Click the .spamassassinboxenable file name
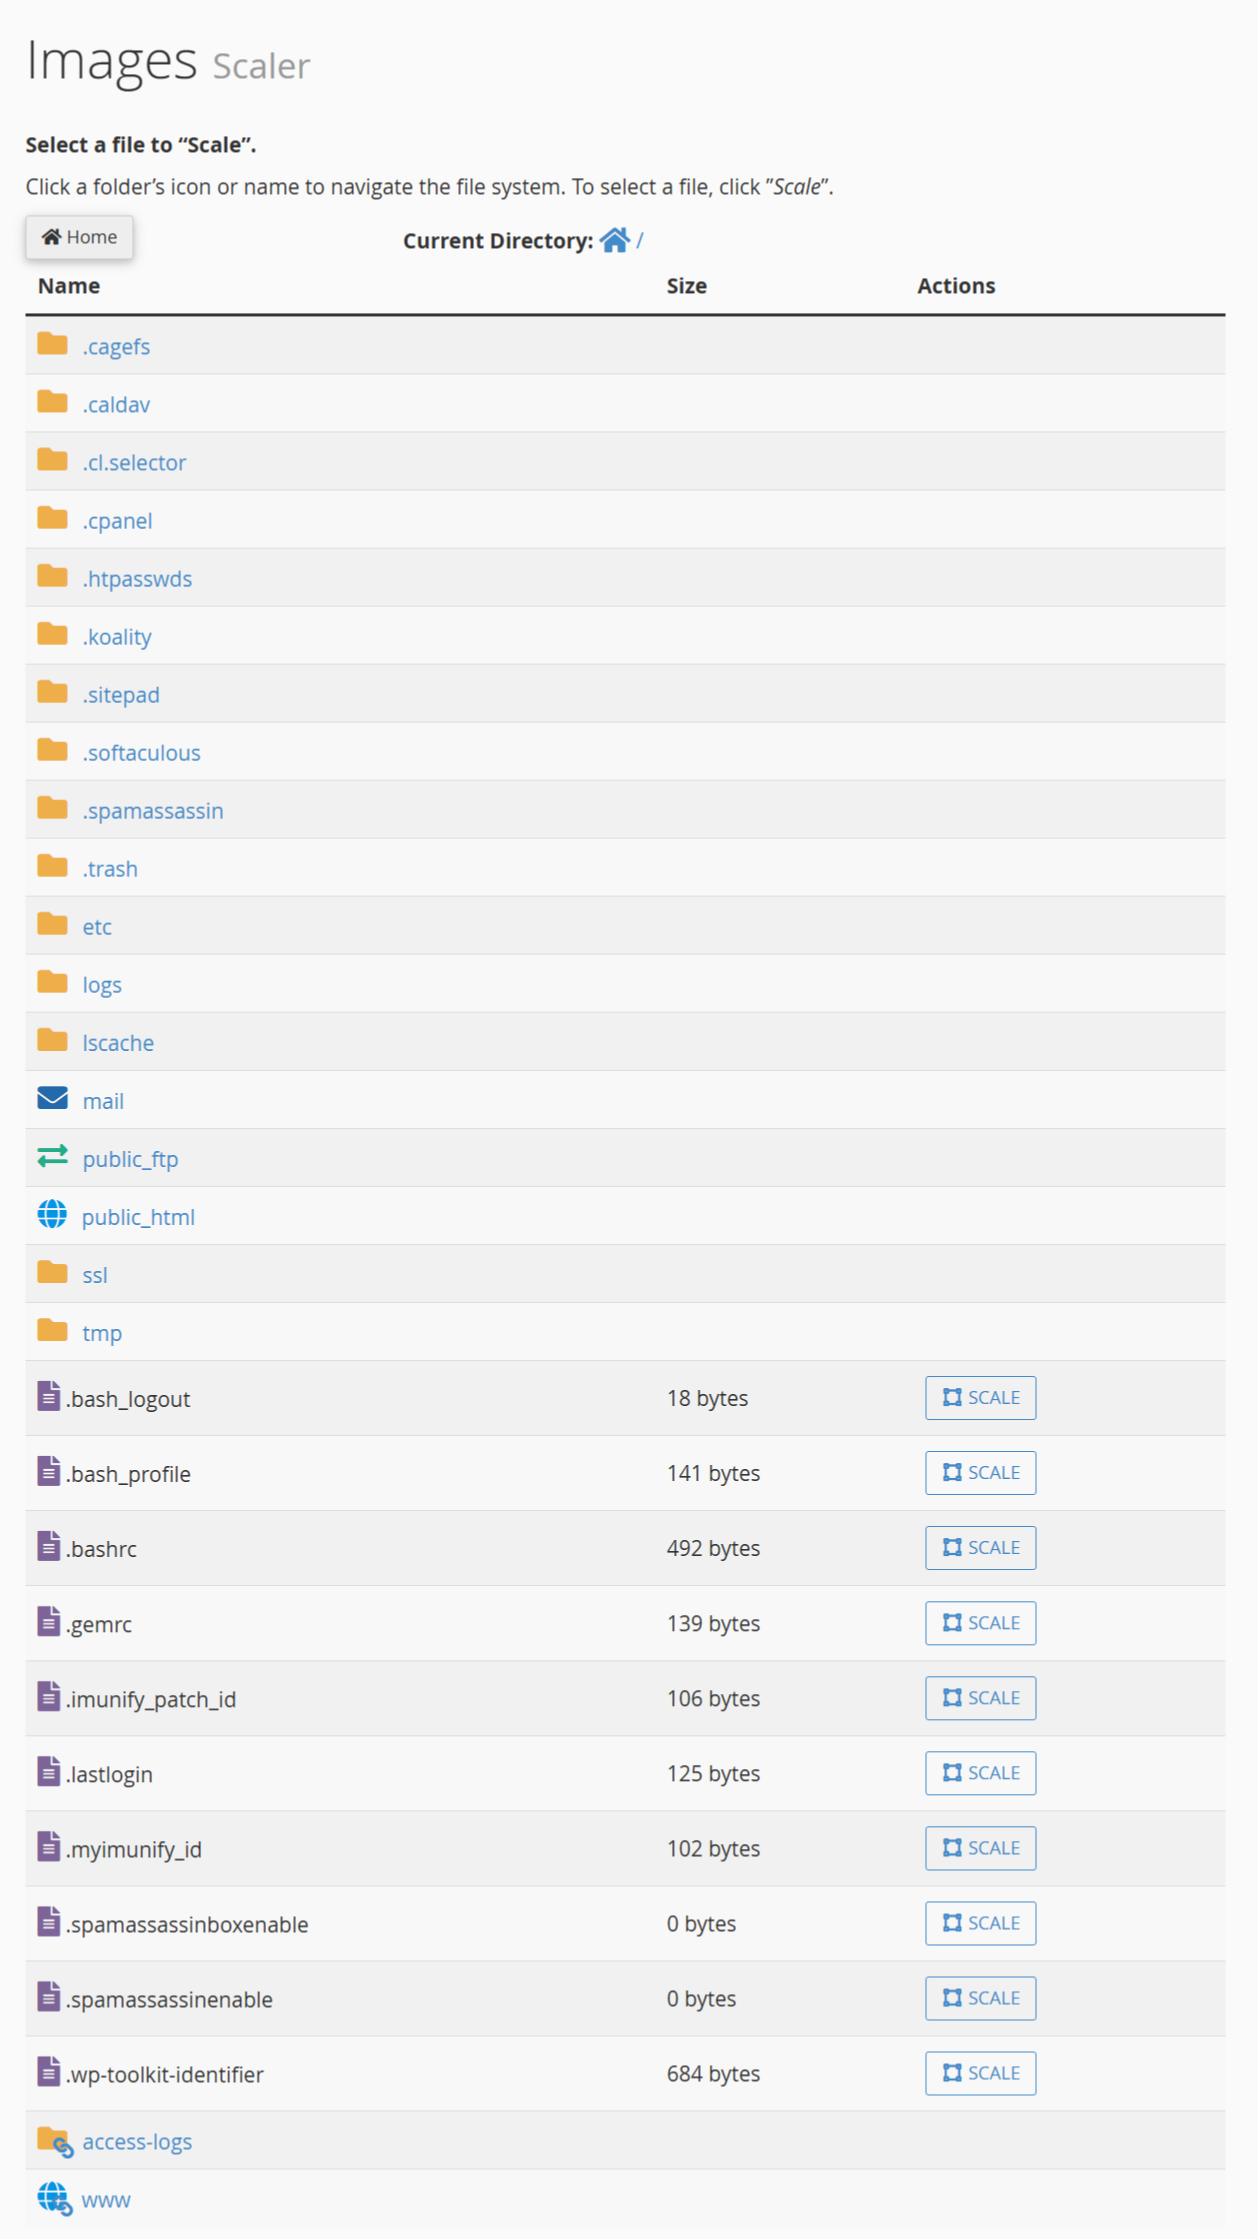This screenshot has height=2239, width=1258. point(187,1924)
